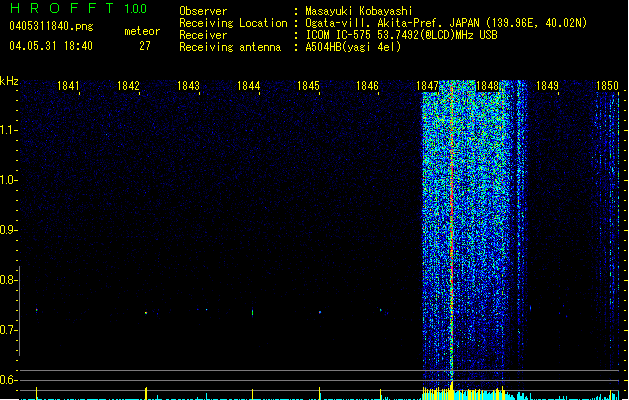Click the HROFFT program title

click(x=62, y=8)
